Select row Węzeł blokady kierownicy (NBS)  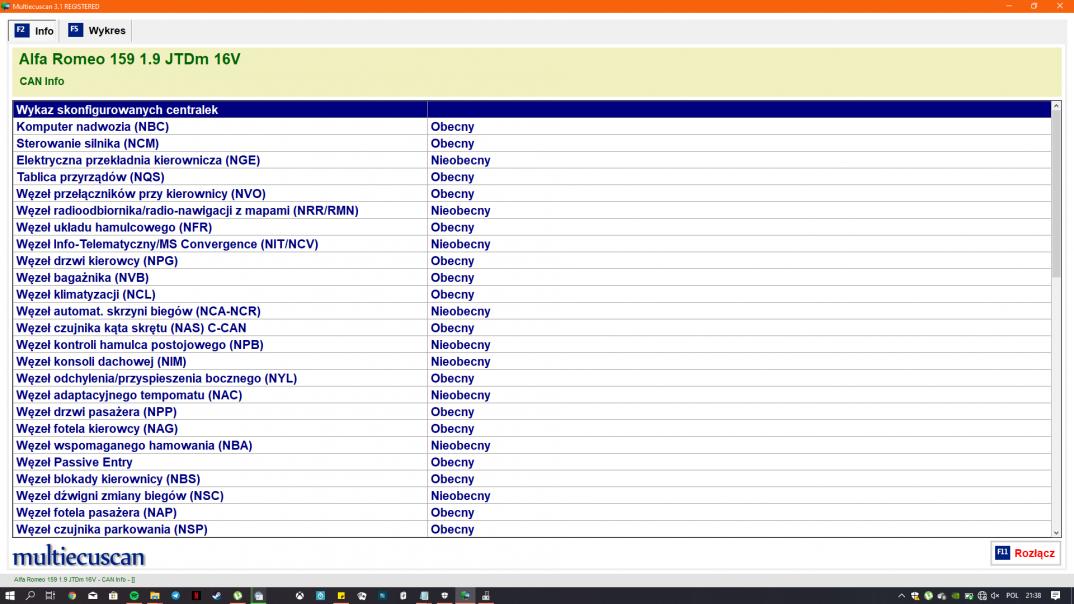(532, 479)
